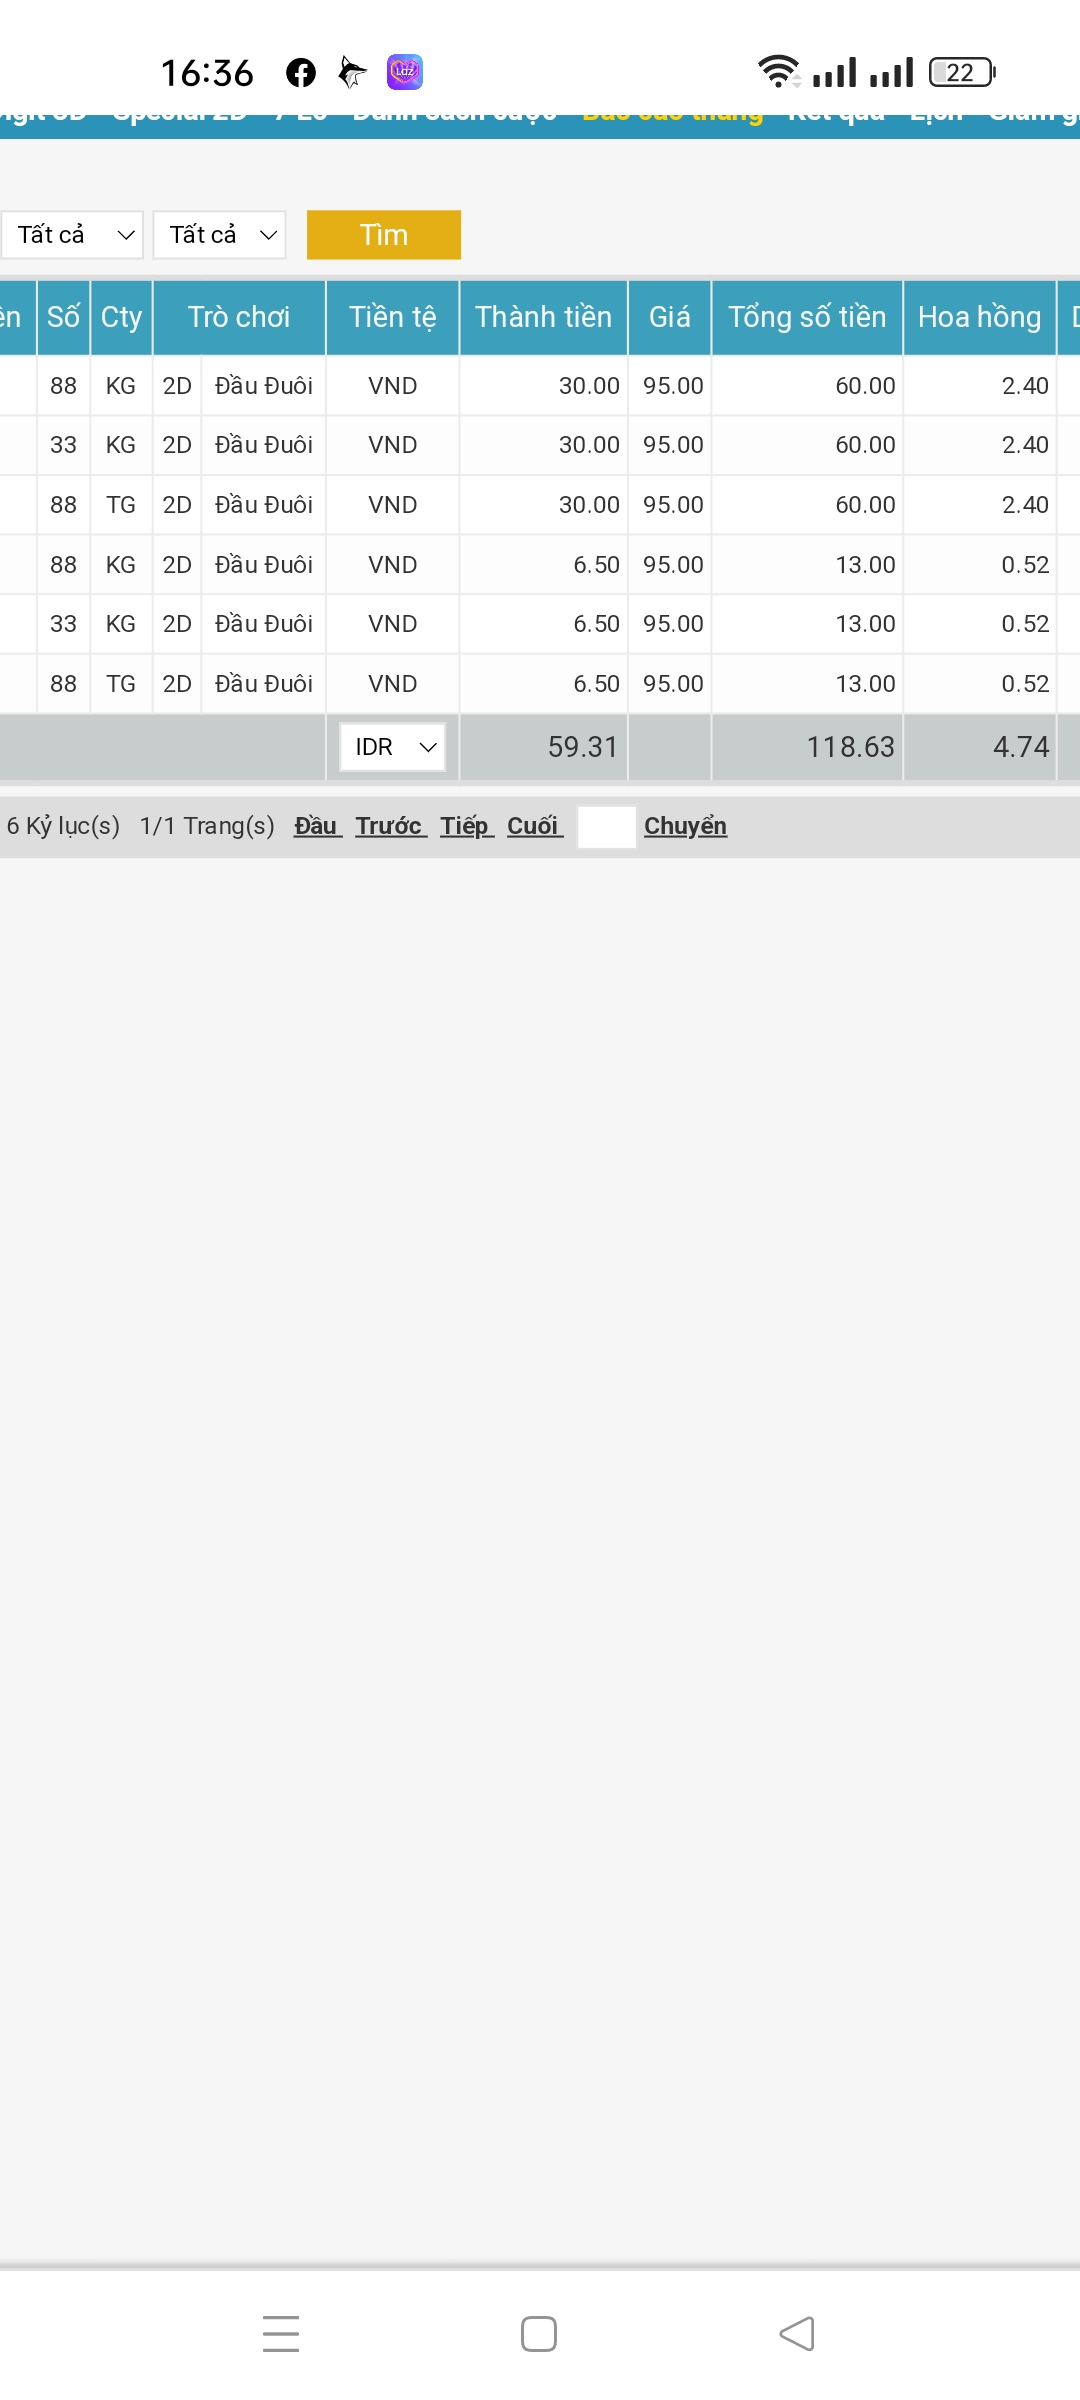Screen dimensions: 1080x2400
Task: Jump to last page with "Cuối"
Action: pos(534,826)
